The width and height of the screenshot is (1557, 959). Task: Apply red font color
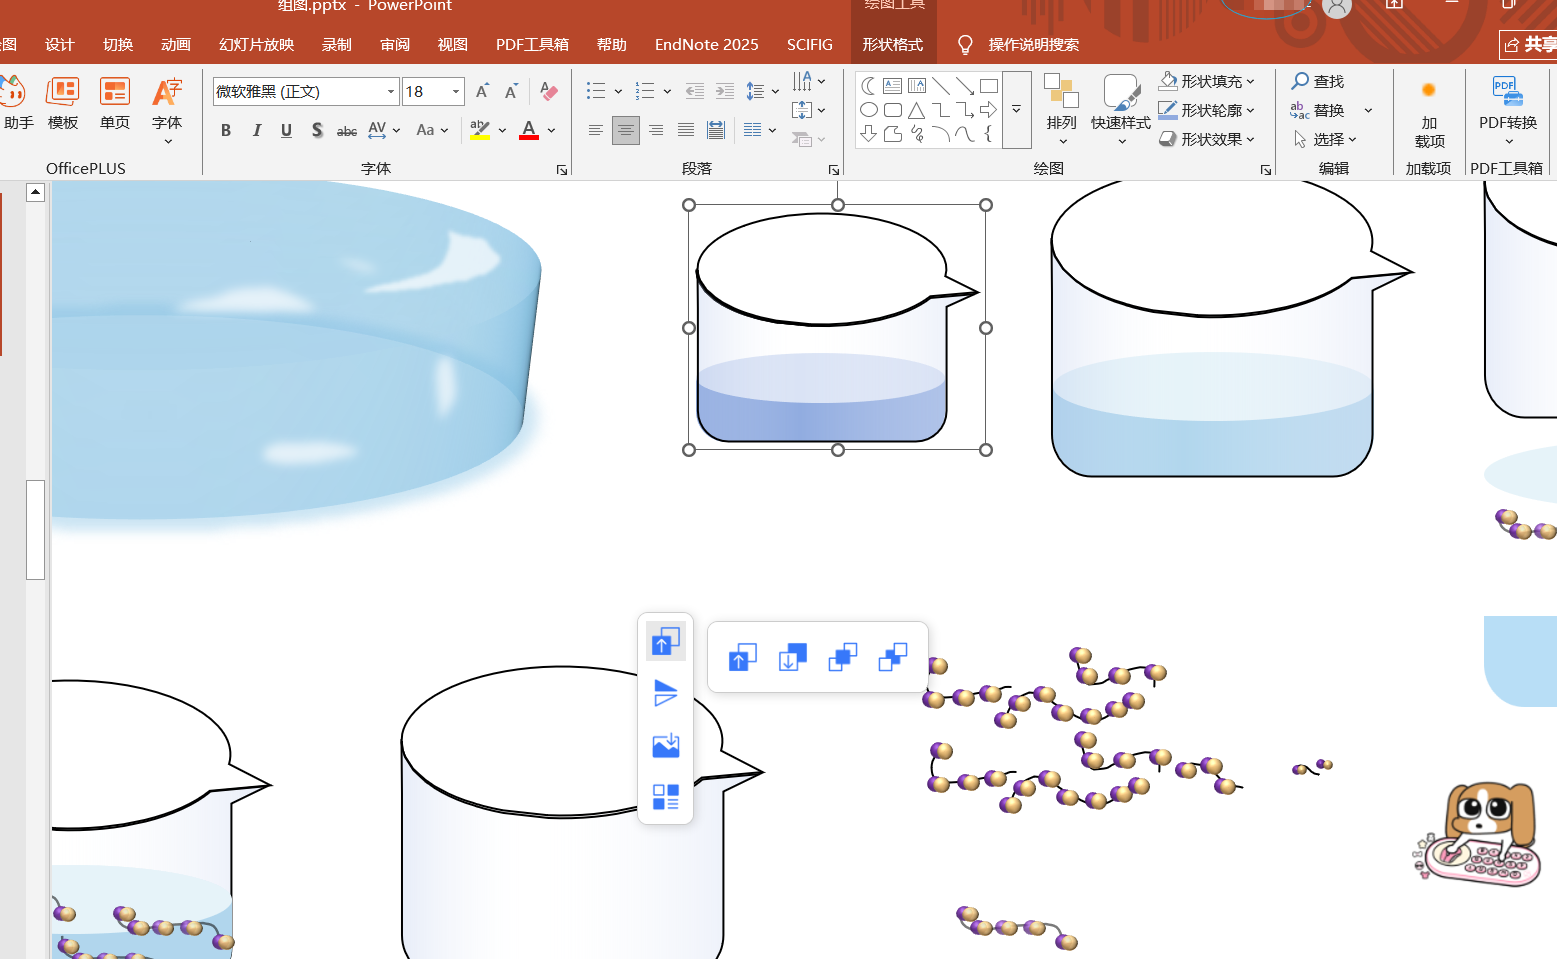click(529, 130)
